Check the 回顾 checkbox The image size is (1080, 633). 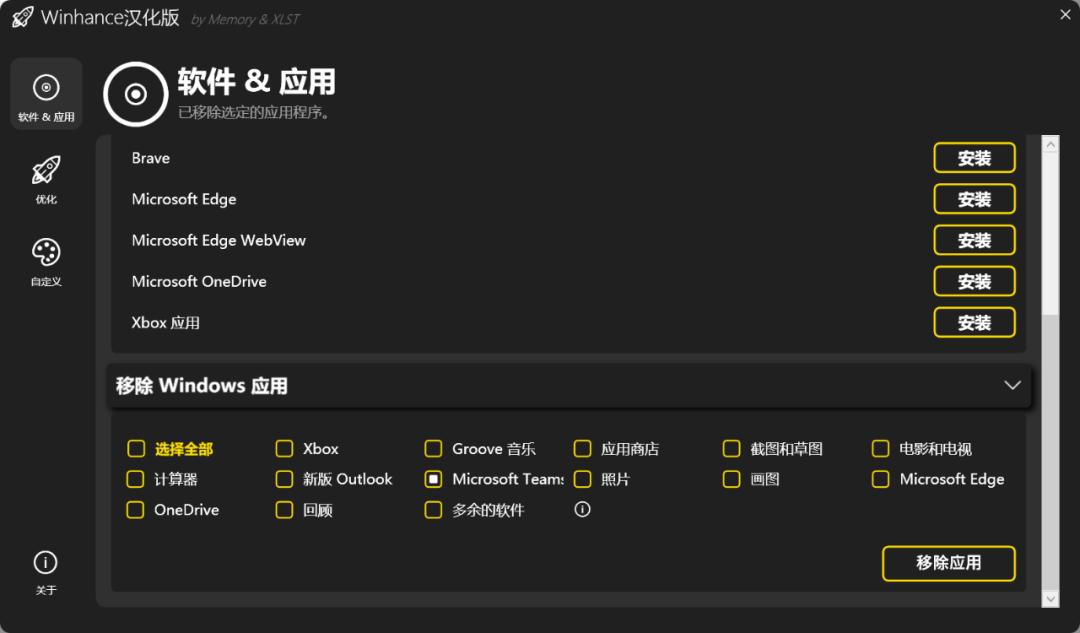(284, 510)
